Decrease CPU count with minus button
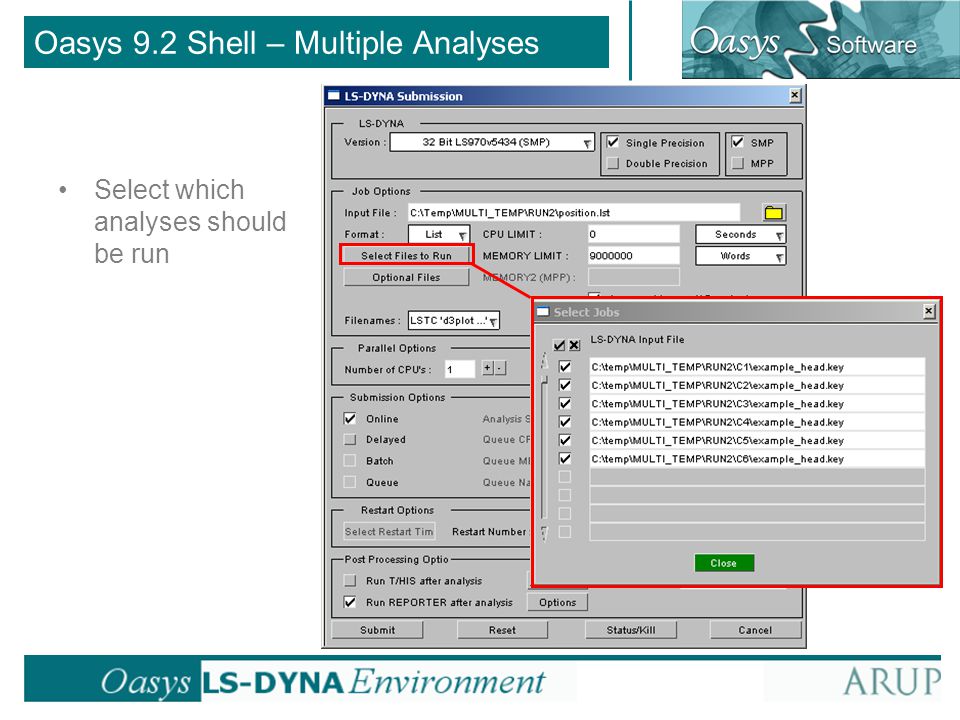The image size is (960, 720). 500,368
